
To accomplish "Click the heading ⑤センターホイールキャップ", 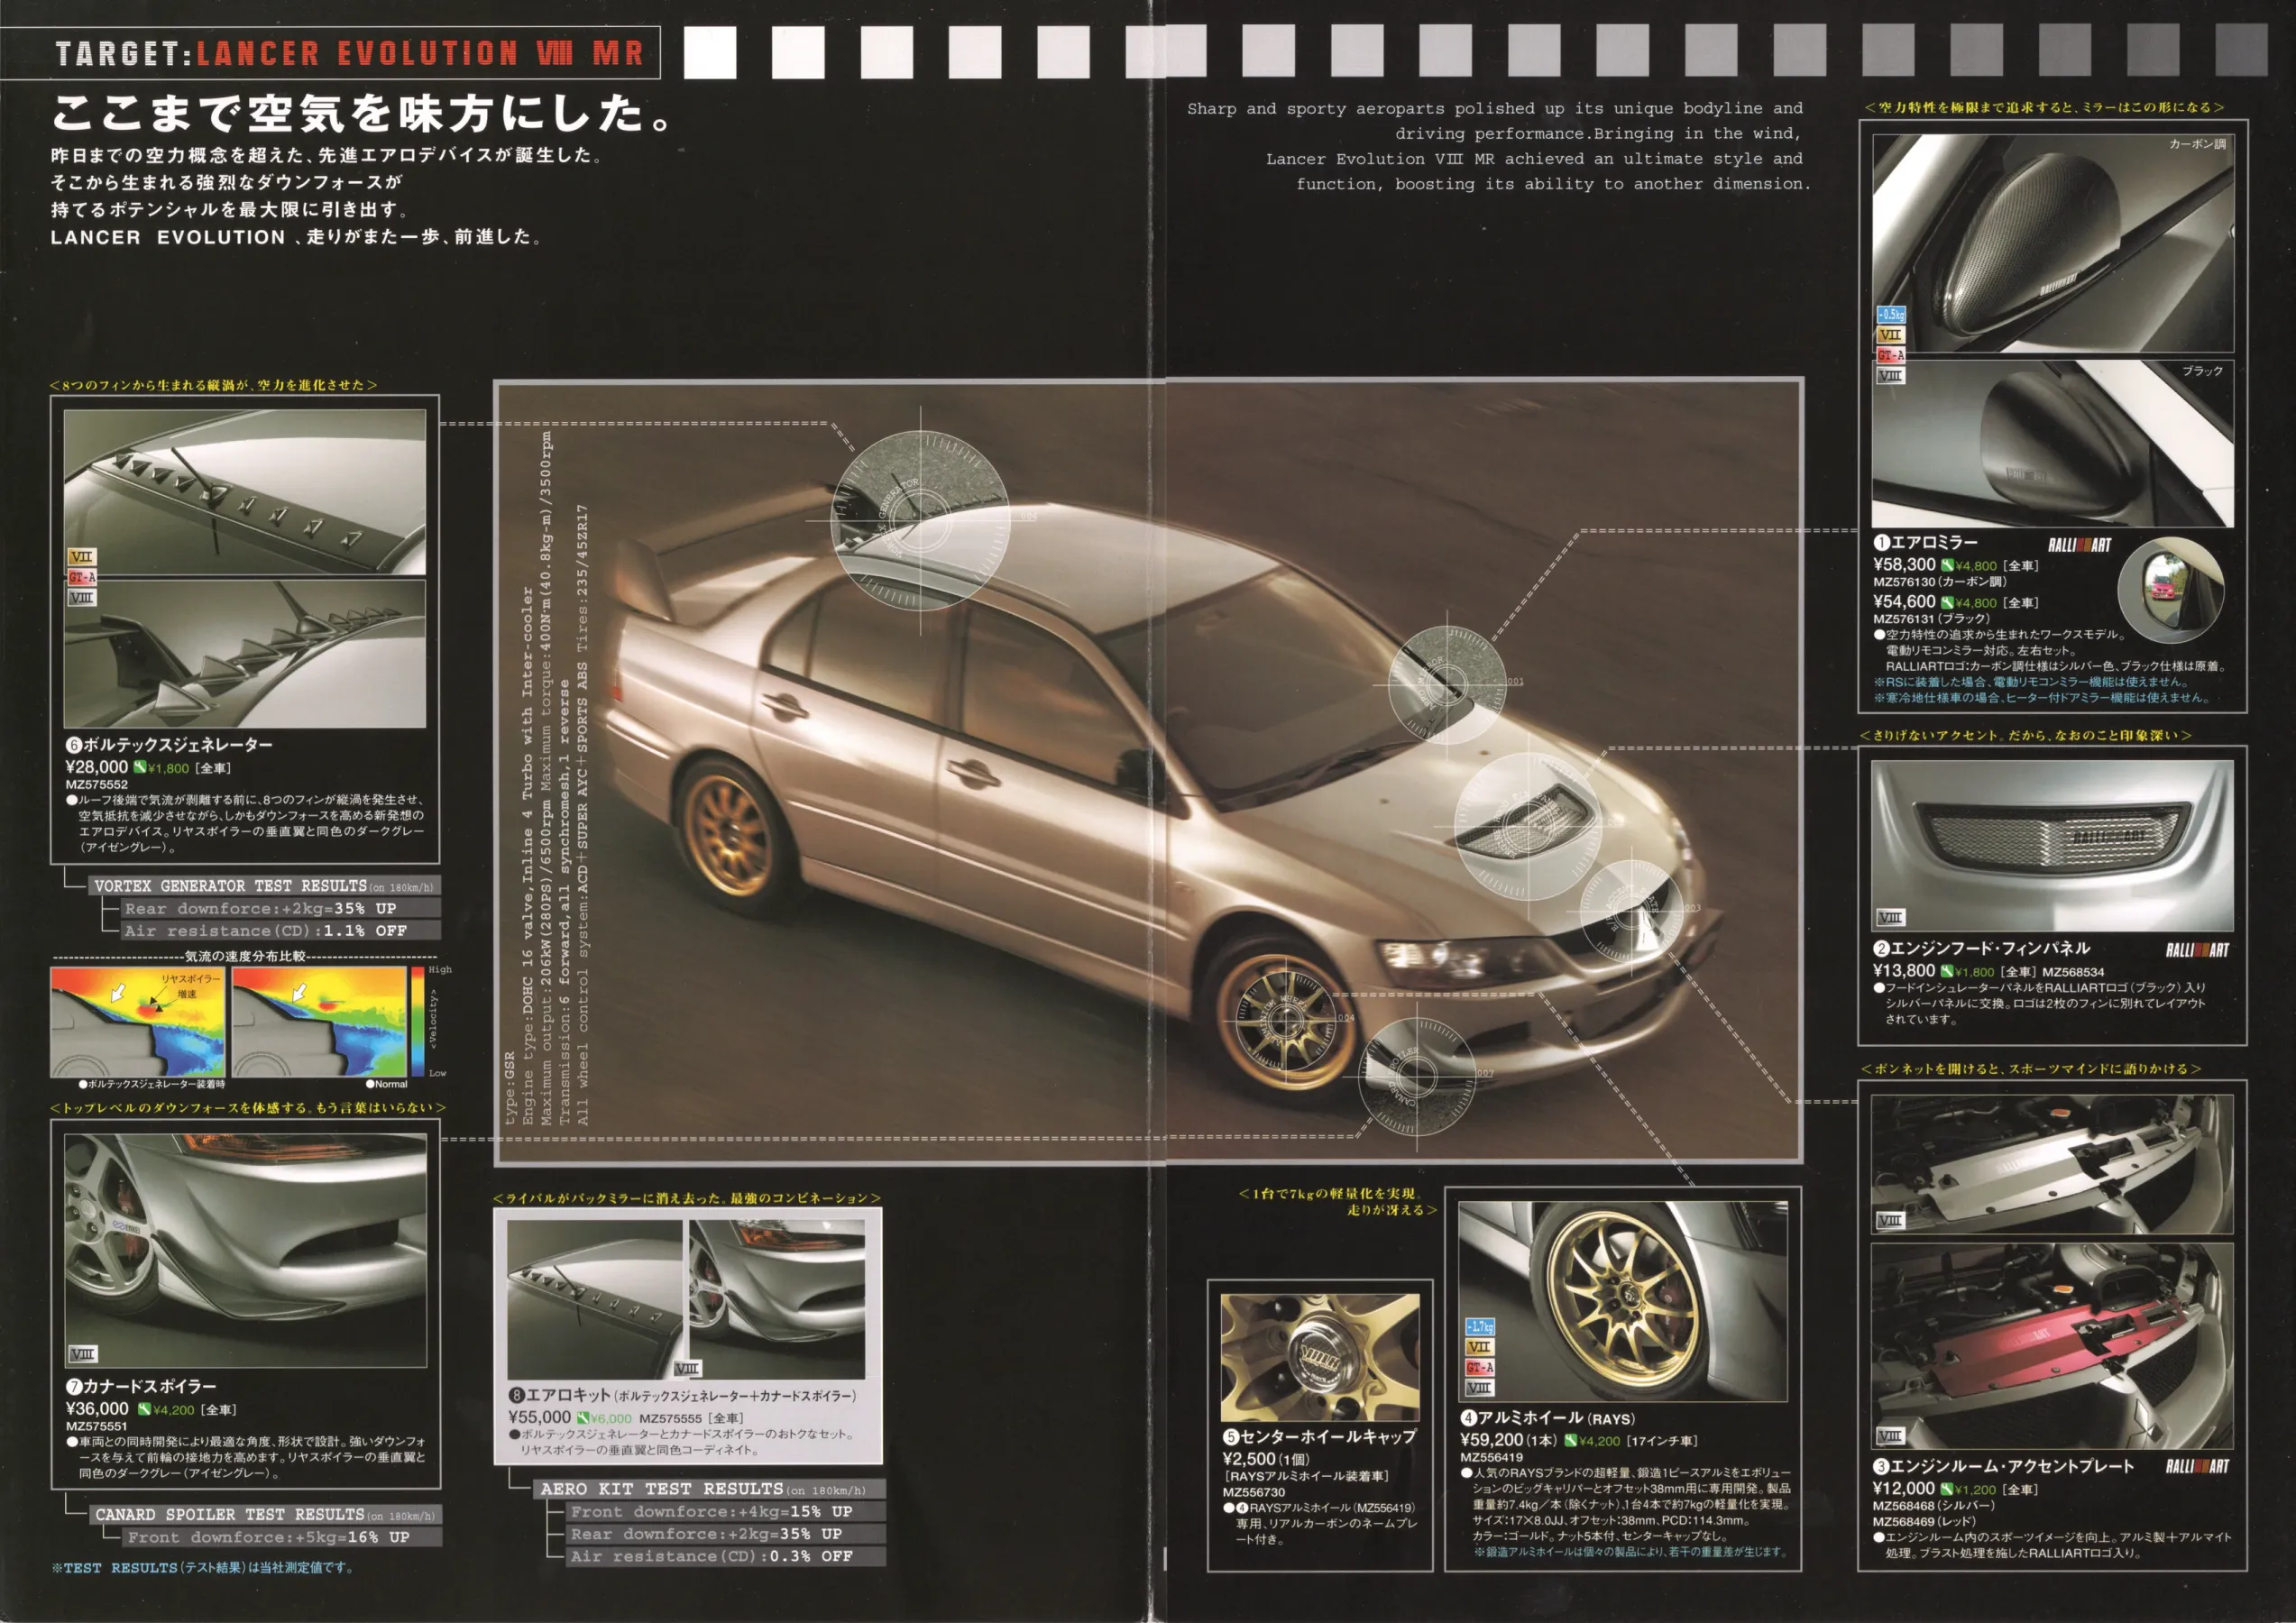I will 1320,1437.
